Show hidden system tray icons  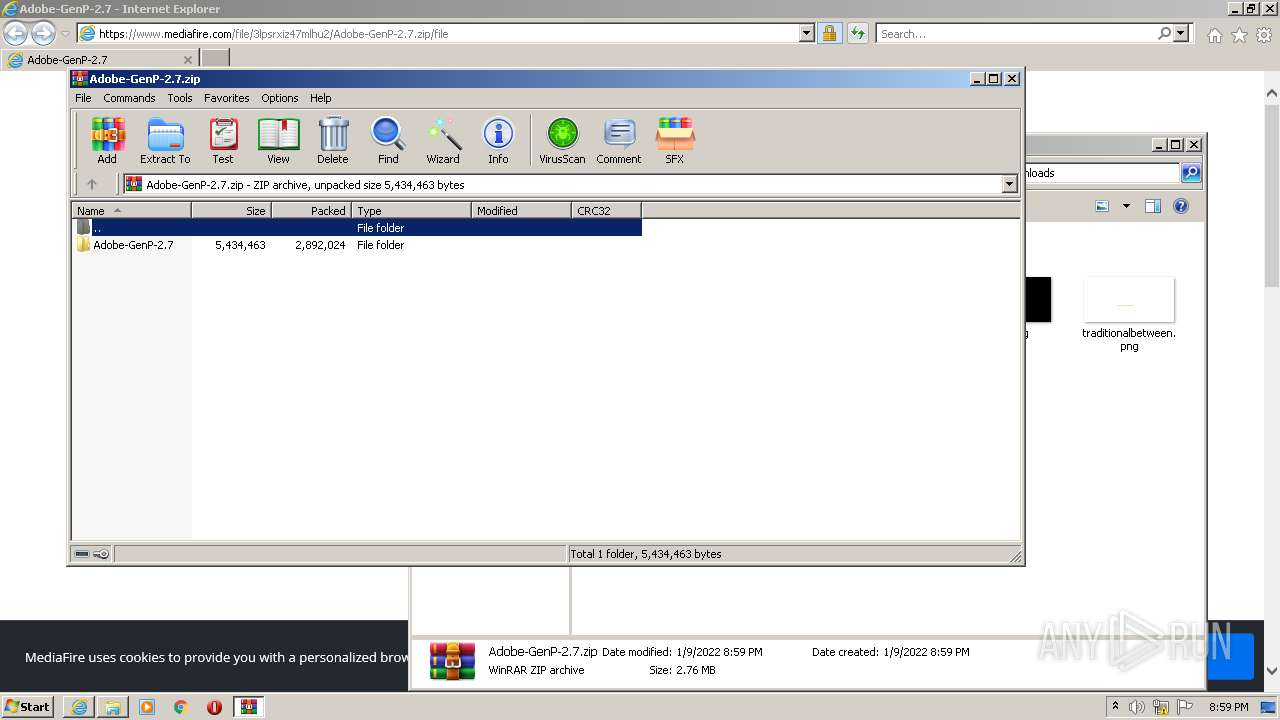1115,706
